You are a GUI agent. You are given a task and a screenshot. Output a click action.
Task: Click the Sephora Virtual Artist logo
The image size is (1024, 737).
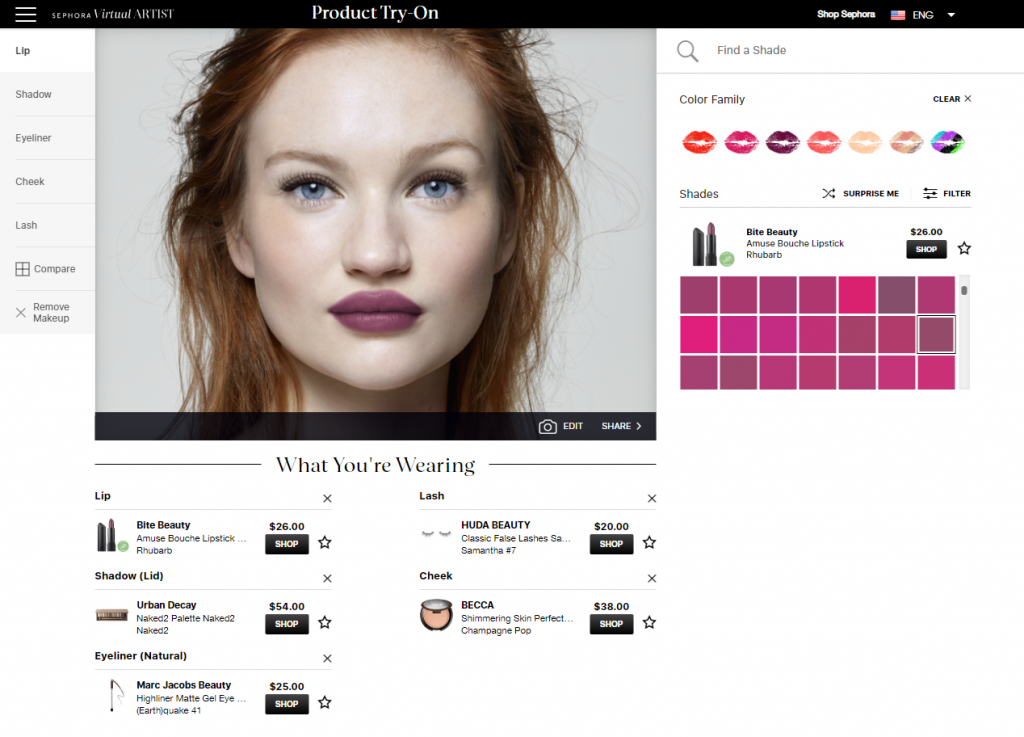(x=113, y=14)
